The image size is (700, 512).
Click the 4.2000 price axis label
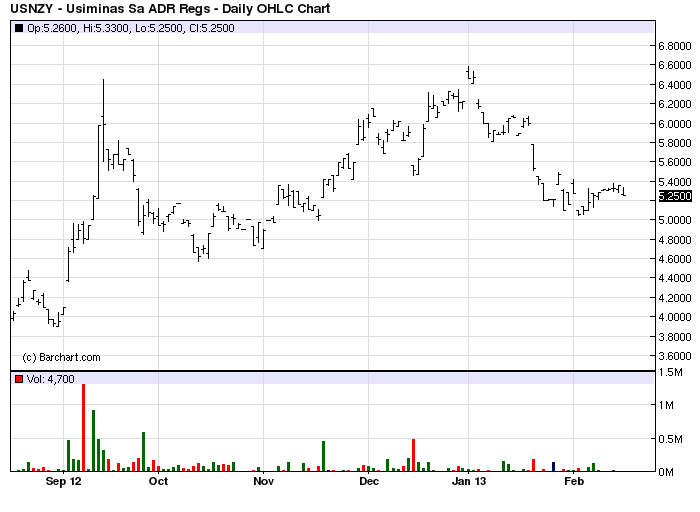click(675, 298)
